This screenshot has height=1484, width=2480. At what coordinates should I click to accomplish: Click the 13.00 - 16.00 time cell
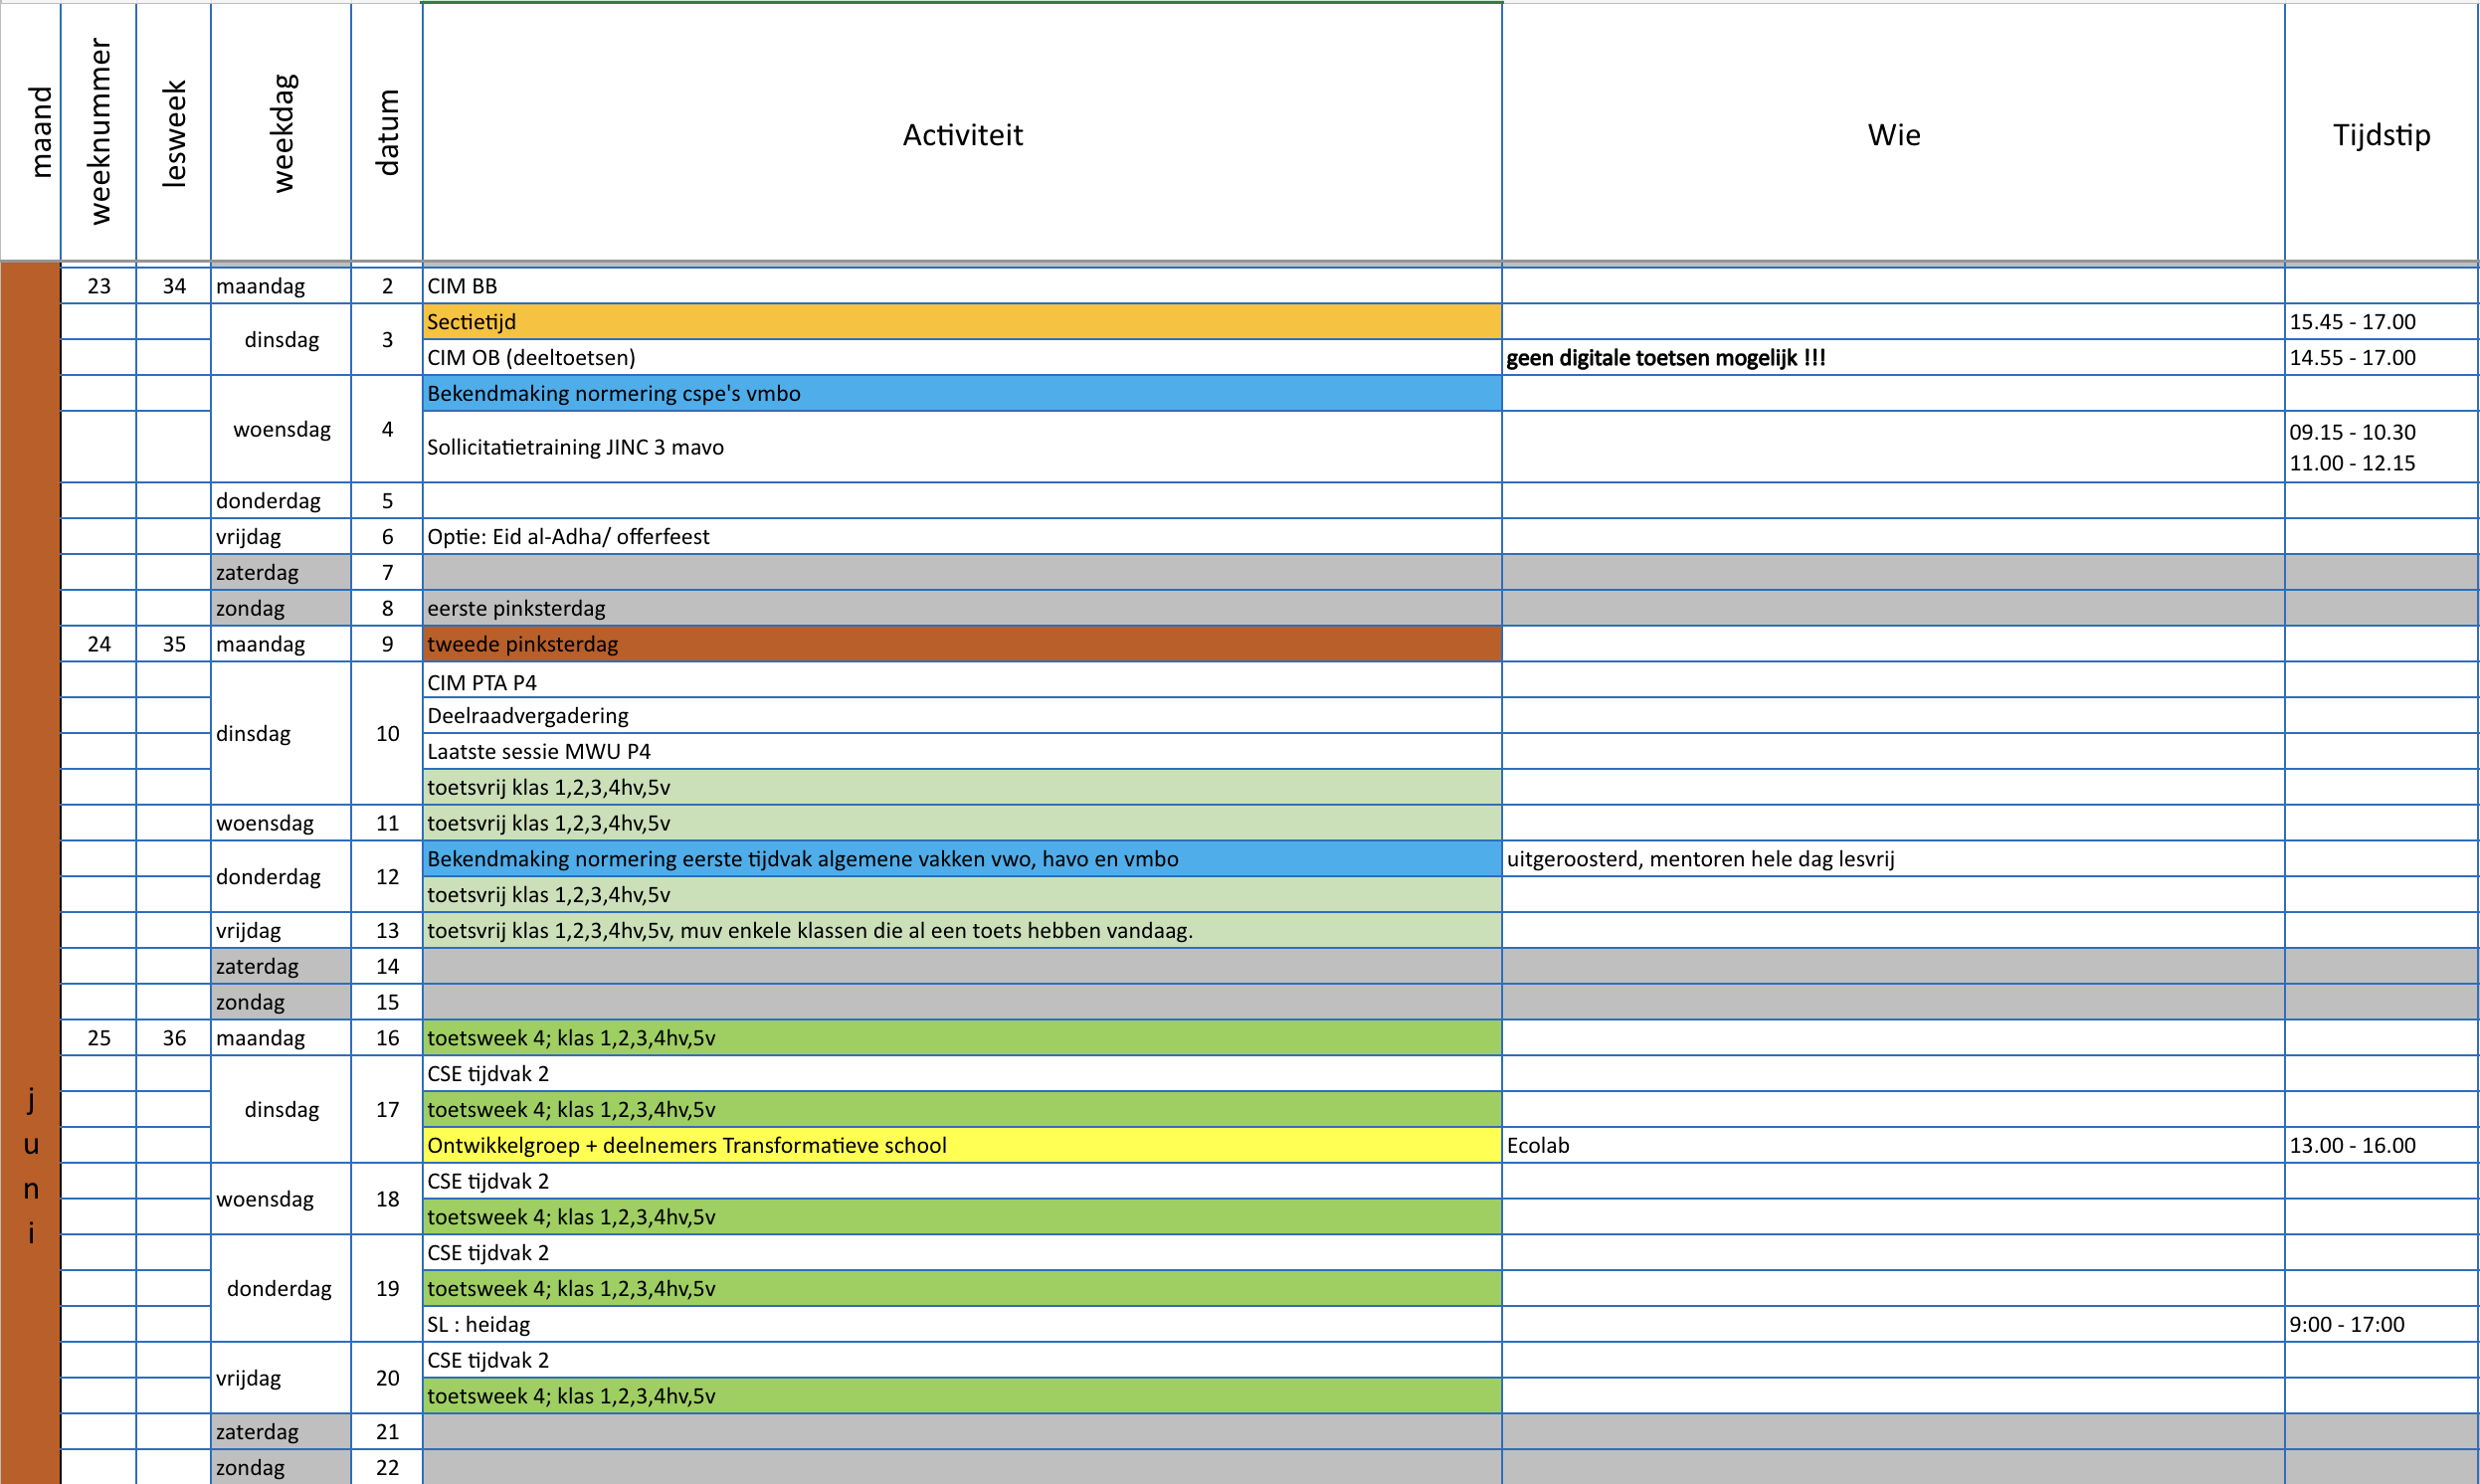click(x=2381, y=1146)
